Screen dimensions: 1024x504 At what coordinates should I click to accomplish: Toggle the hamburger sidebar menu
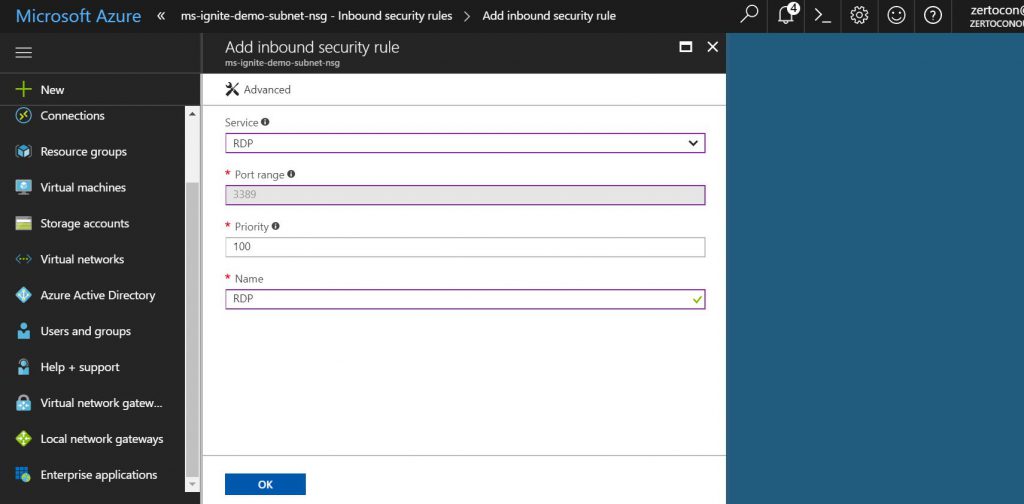coord(24,53)
